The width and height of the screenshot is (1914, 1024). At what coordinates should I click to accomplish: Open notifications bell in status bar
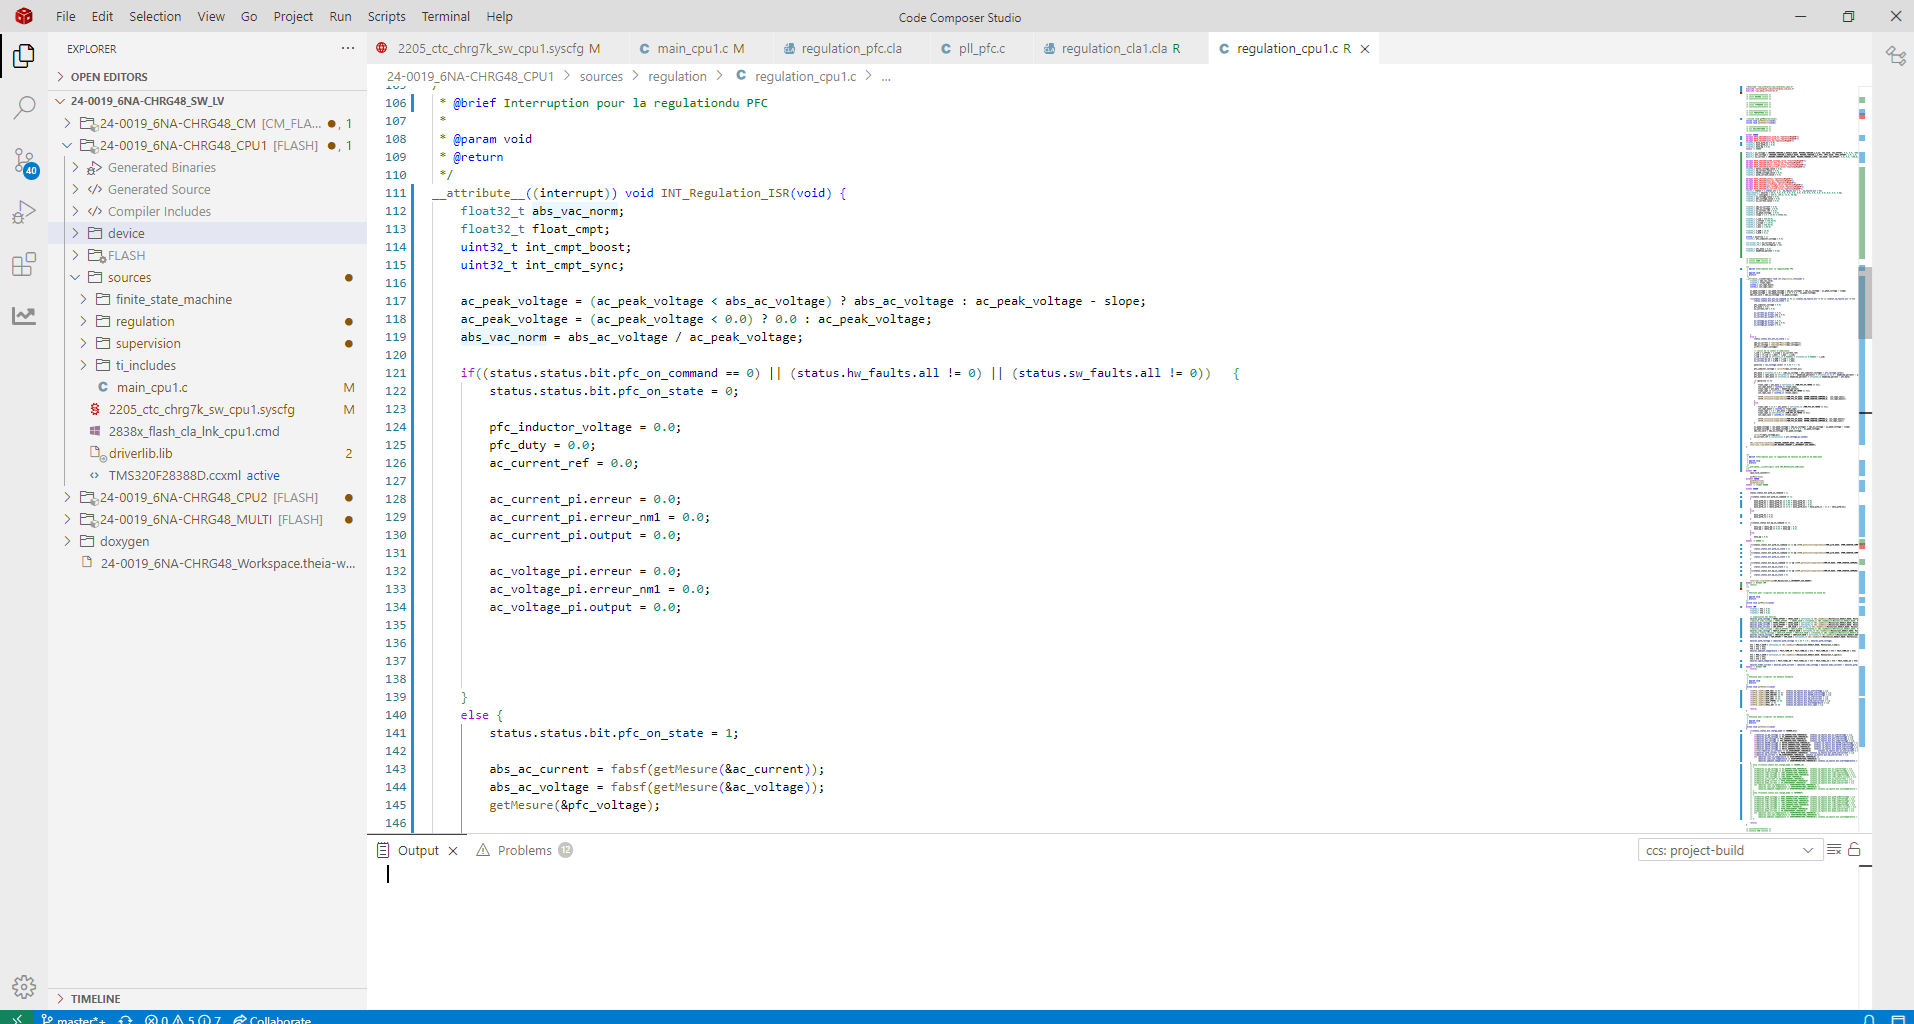point(1869,1019)
